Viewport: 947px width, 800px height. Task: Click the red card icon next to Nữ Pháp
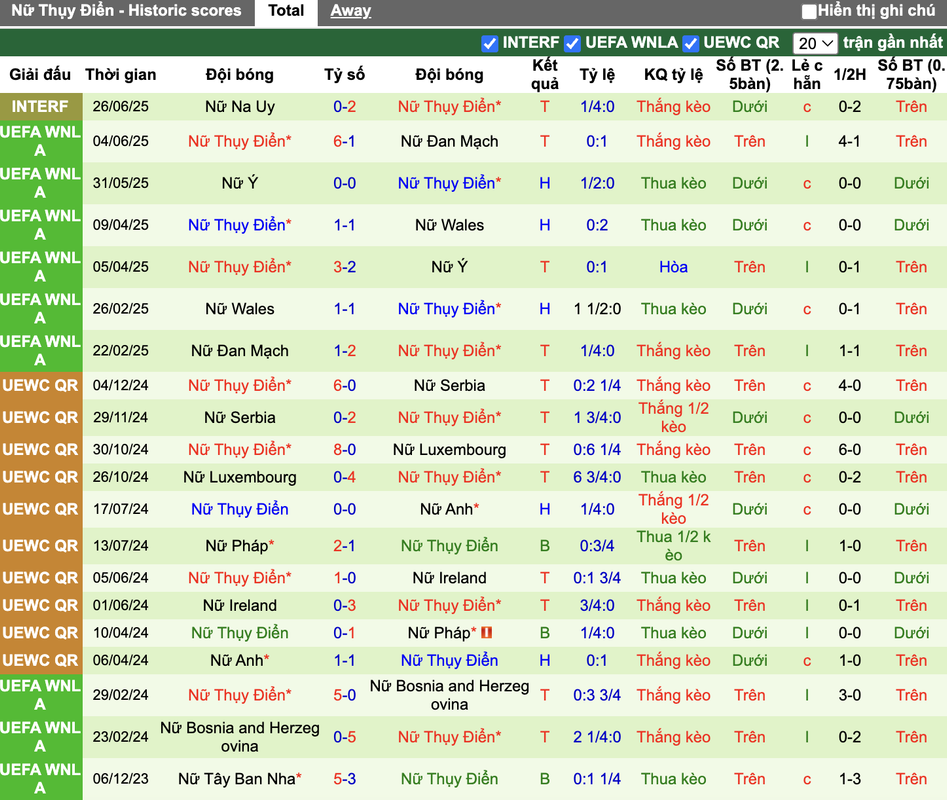[x=486, y=633]
